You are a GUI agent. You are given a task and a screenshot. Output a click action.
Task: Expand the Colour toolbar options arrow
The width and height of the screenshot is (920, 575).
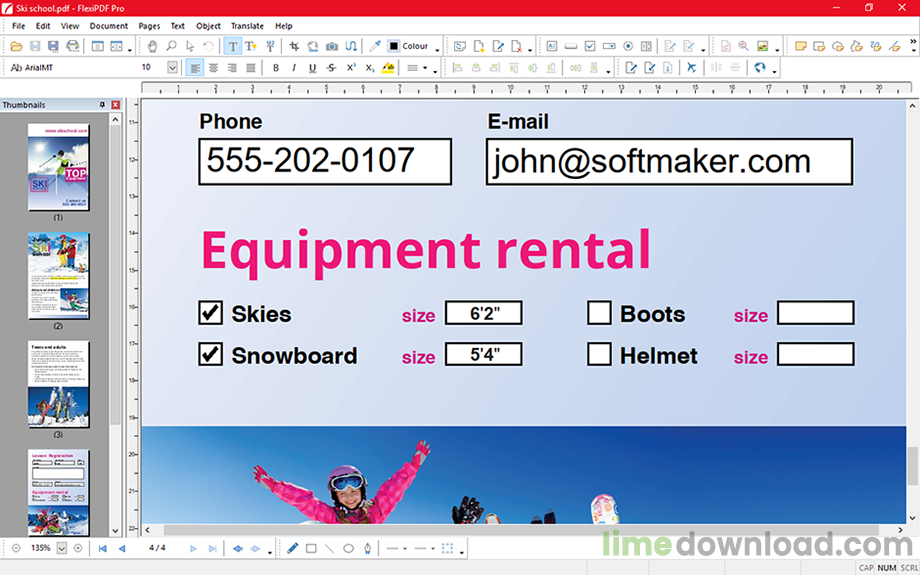pos(437,50)
